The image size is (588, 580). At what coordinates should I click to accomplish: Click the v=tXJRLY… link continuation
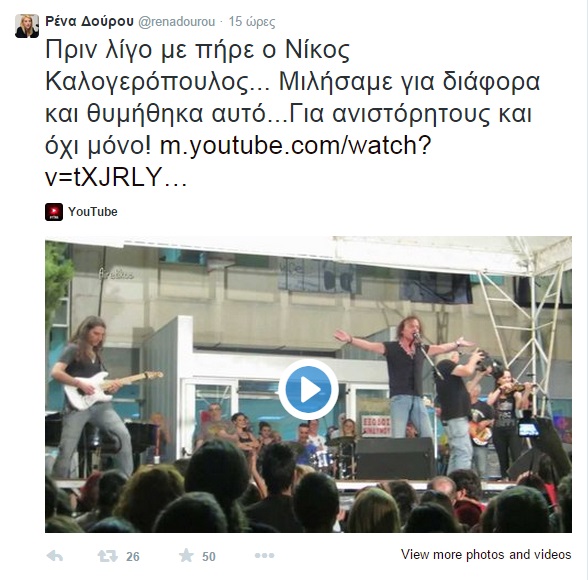(116, 177)
